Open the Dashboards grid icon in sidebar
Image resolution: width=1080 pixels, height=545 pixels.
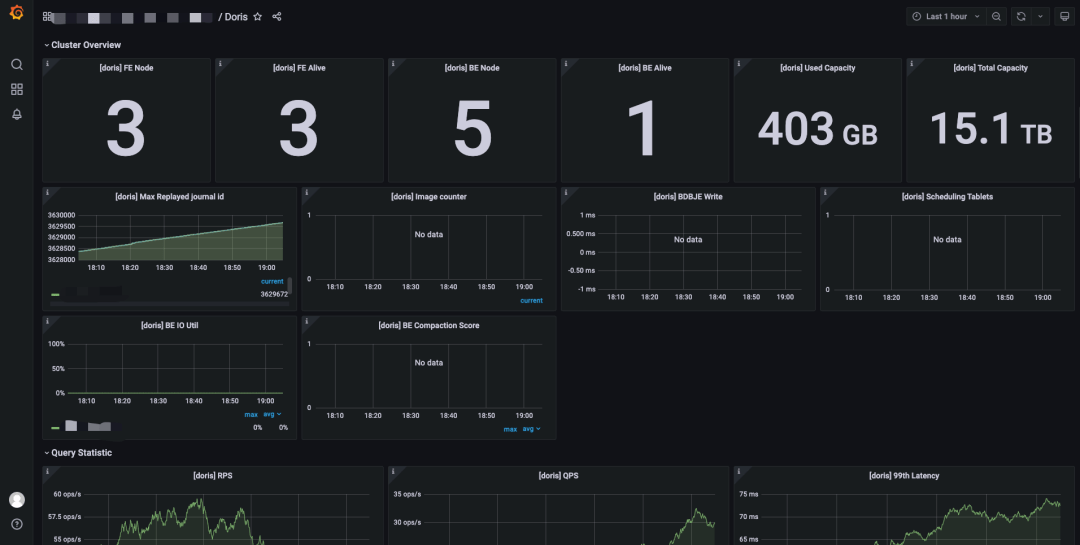coord(17,90)
